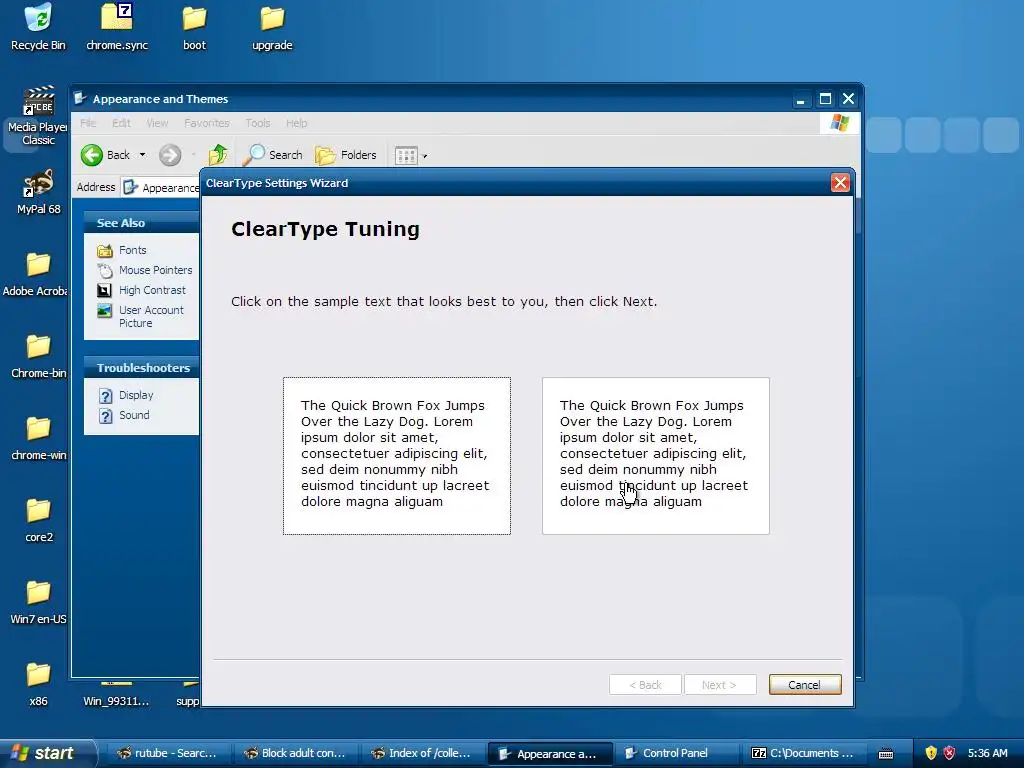Click the disabled Next button

click(720, 684)
